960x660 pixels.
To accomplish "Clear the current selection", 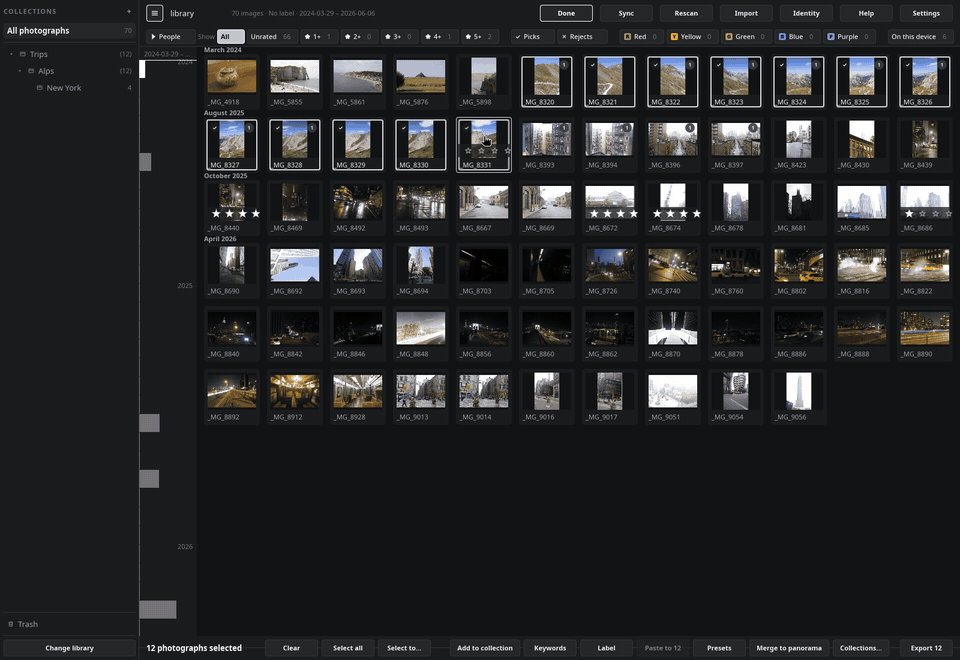I will tap(291, 648).
